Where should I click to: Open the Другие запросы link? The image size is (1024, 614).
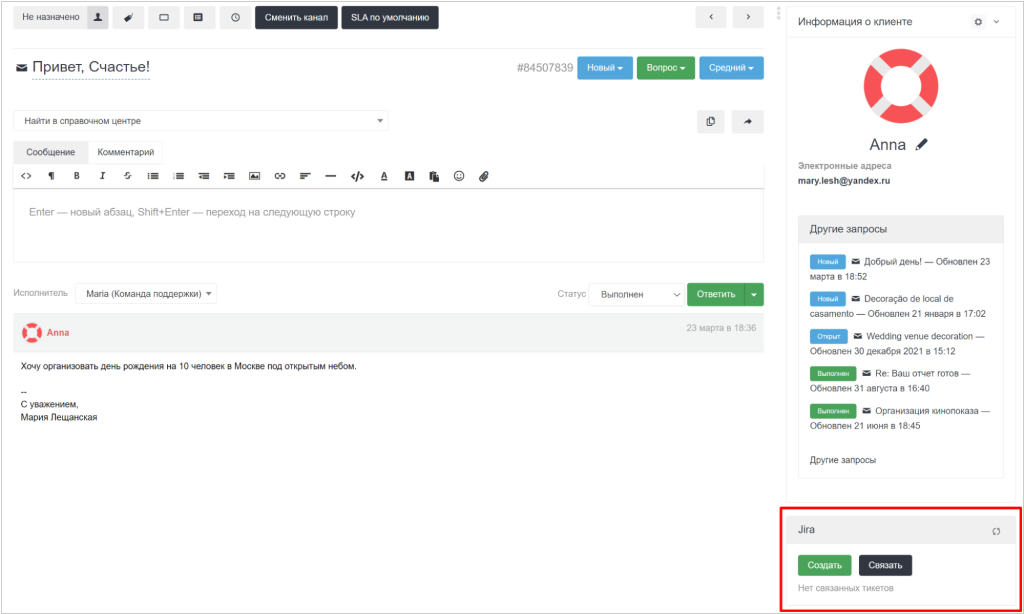842,460
